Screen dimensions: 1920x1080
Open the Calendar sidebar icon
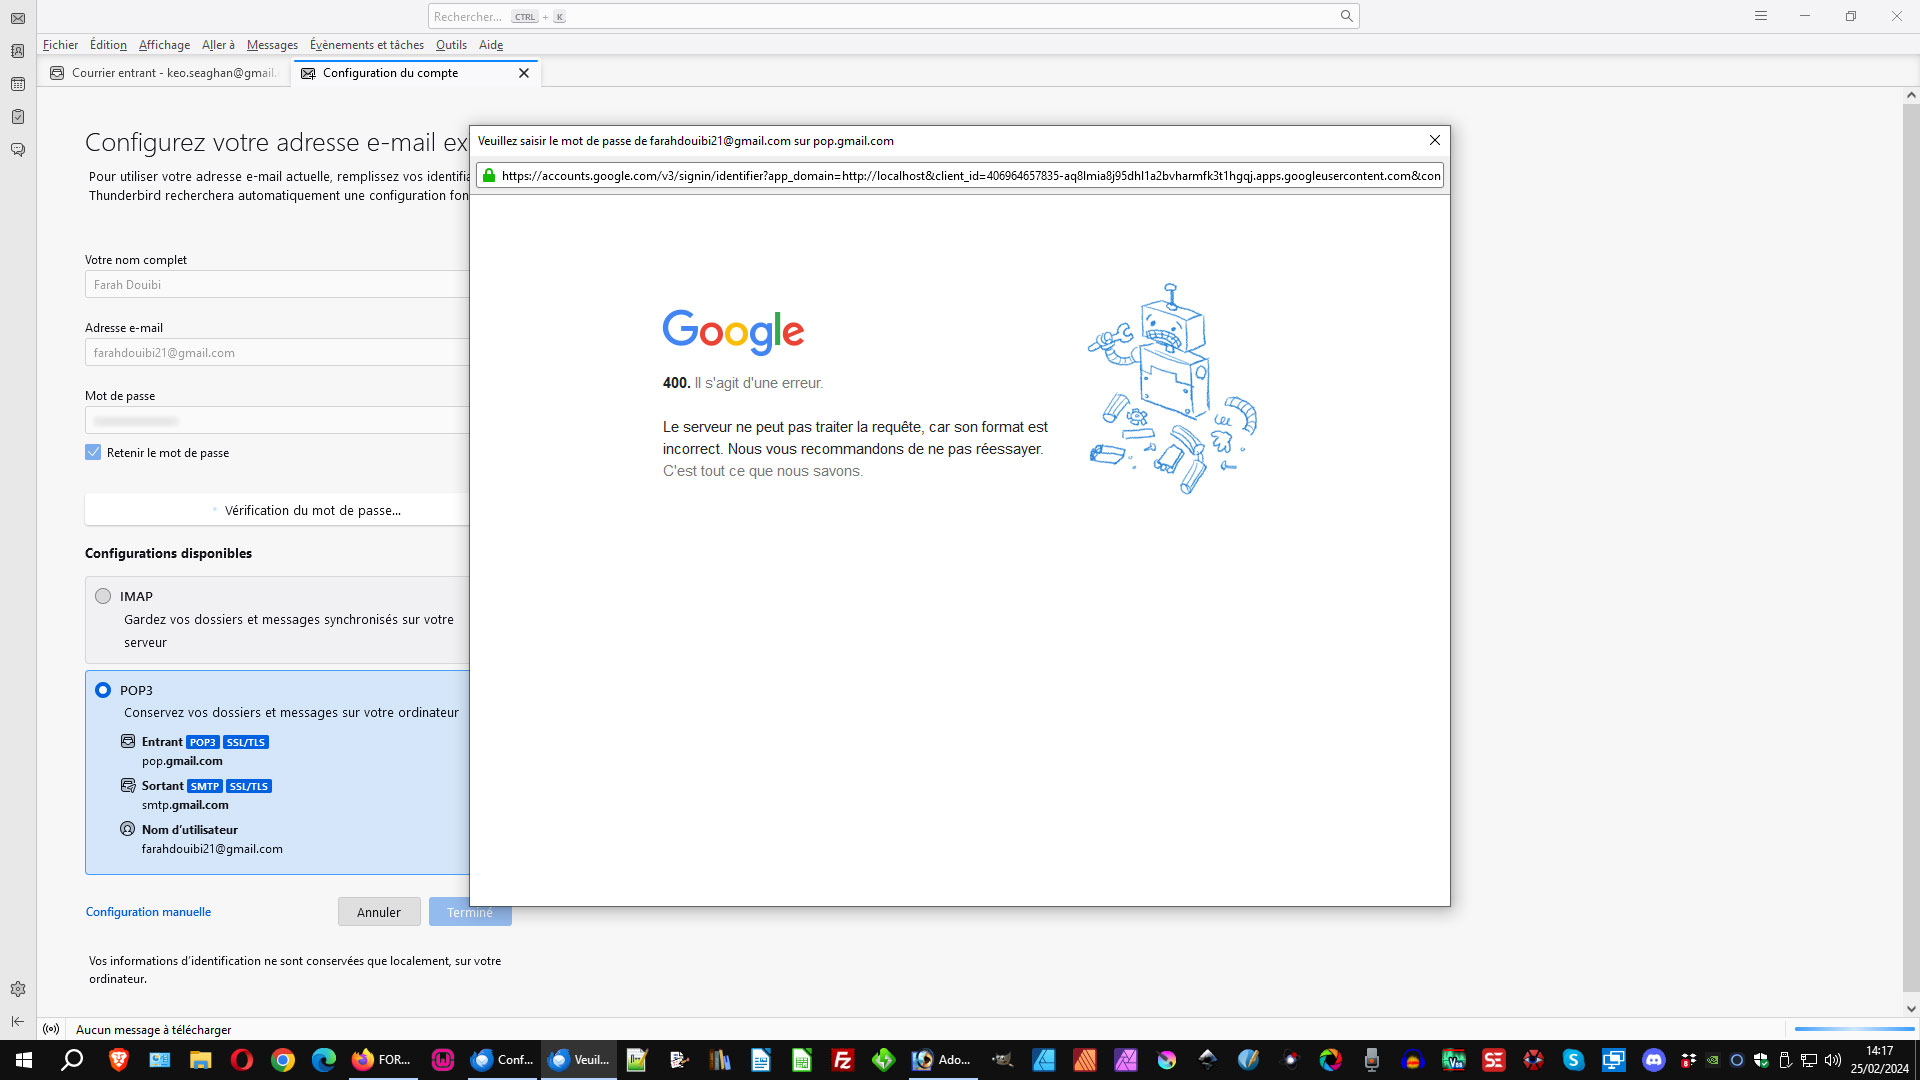(x=18, y=84)
